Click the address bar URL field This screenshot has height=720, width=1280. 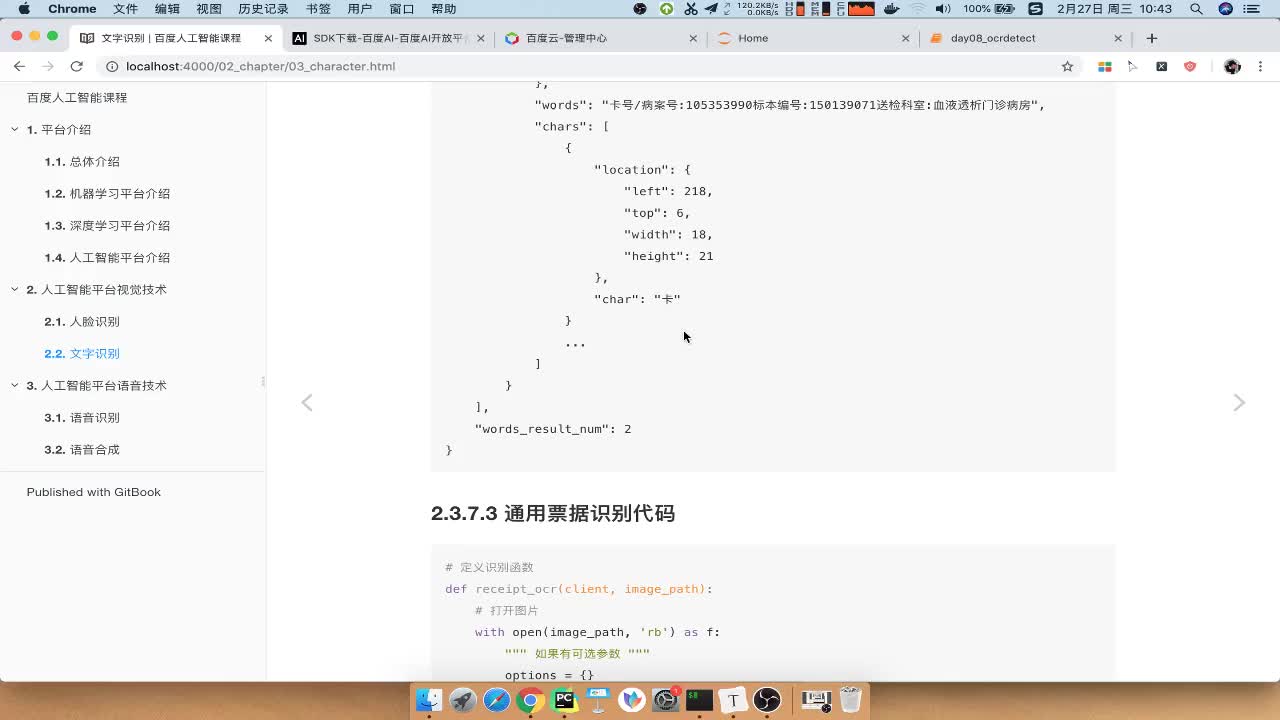580,66
